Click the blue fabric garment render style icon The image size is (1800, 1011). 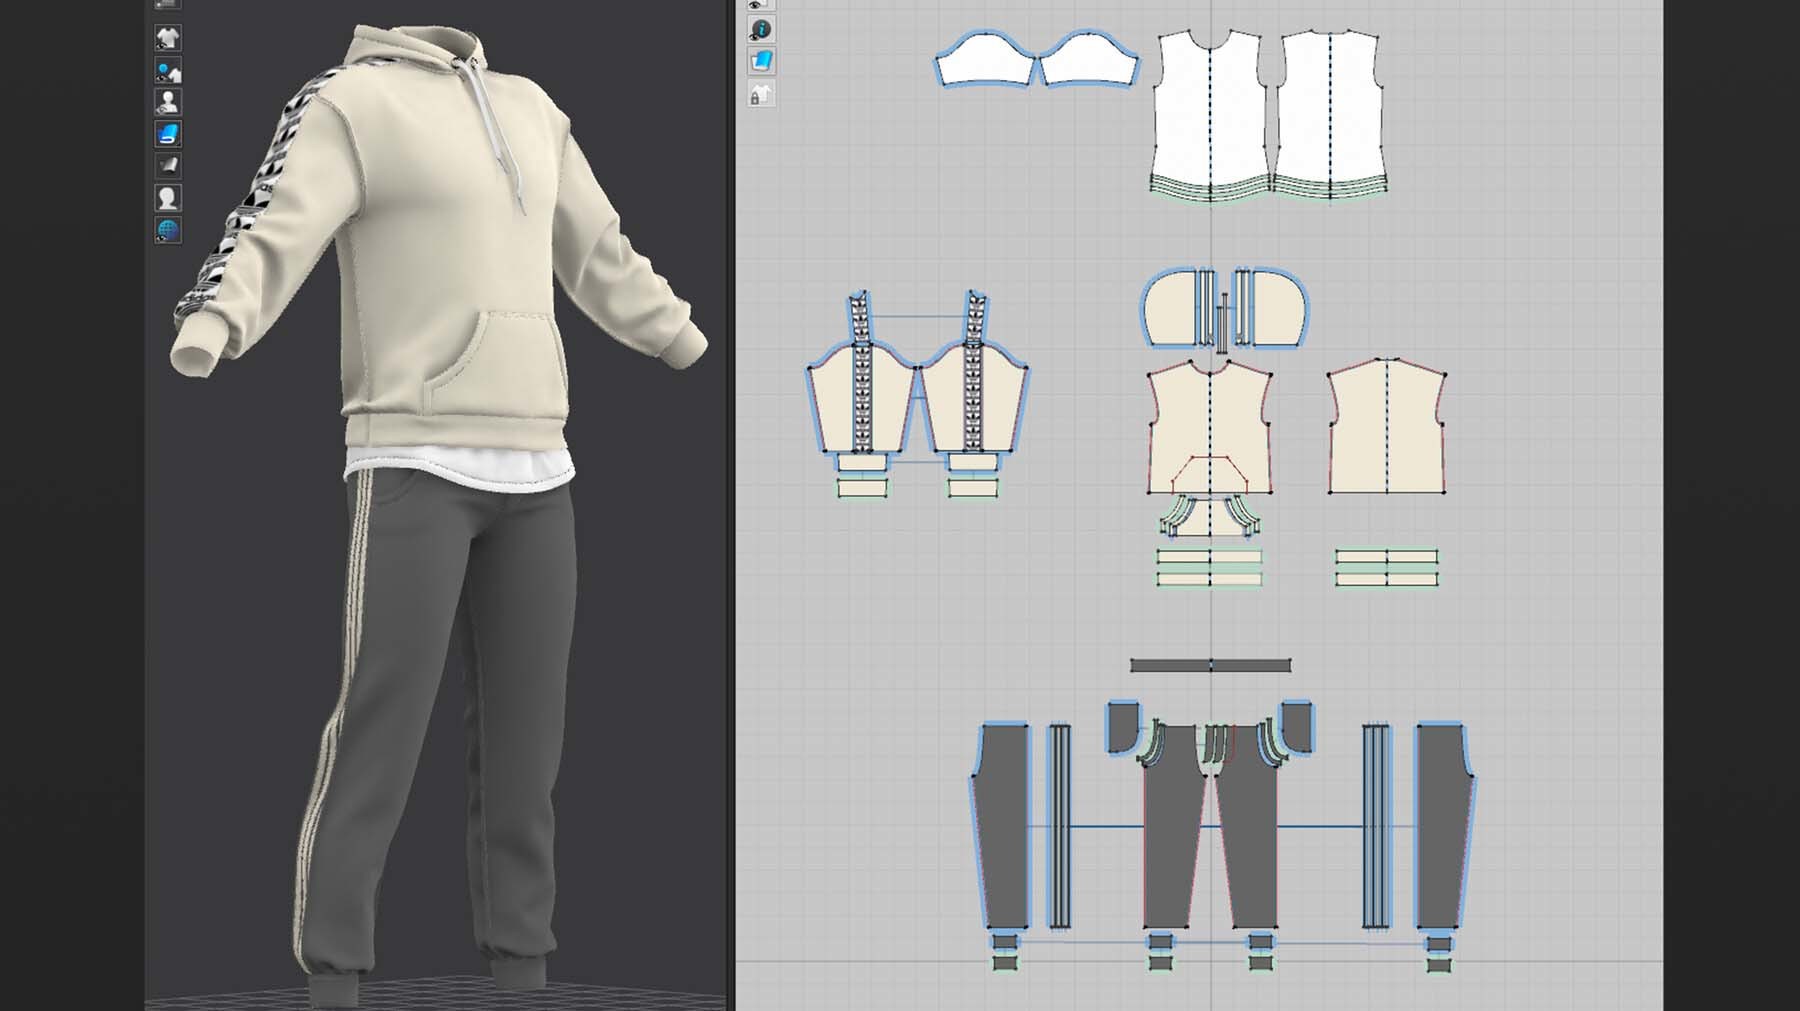point(167,134)
